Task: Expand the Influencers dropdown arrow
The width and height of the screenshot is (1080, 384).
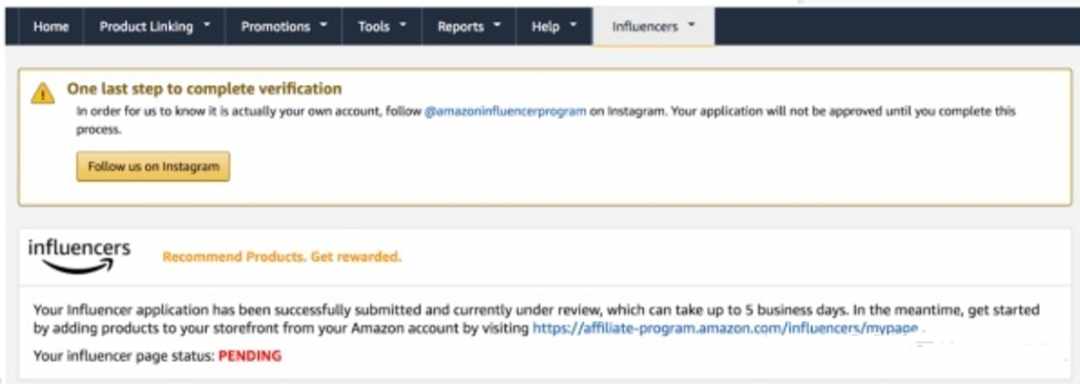Action: [x=692, y=26]
